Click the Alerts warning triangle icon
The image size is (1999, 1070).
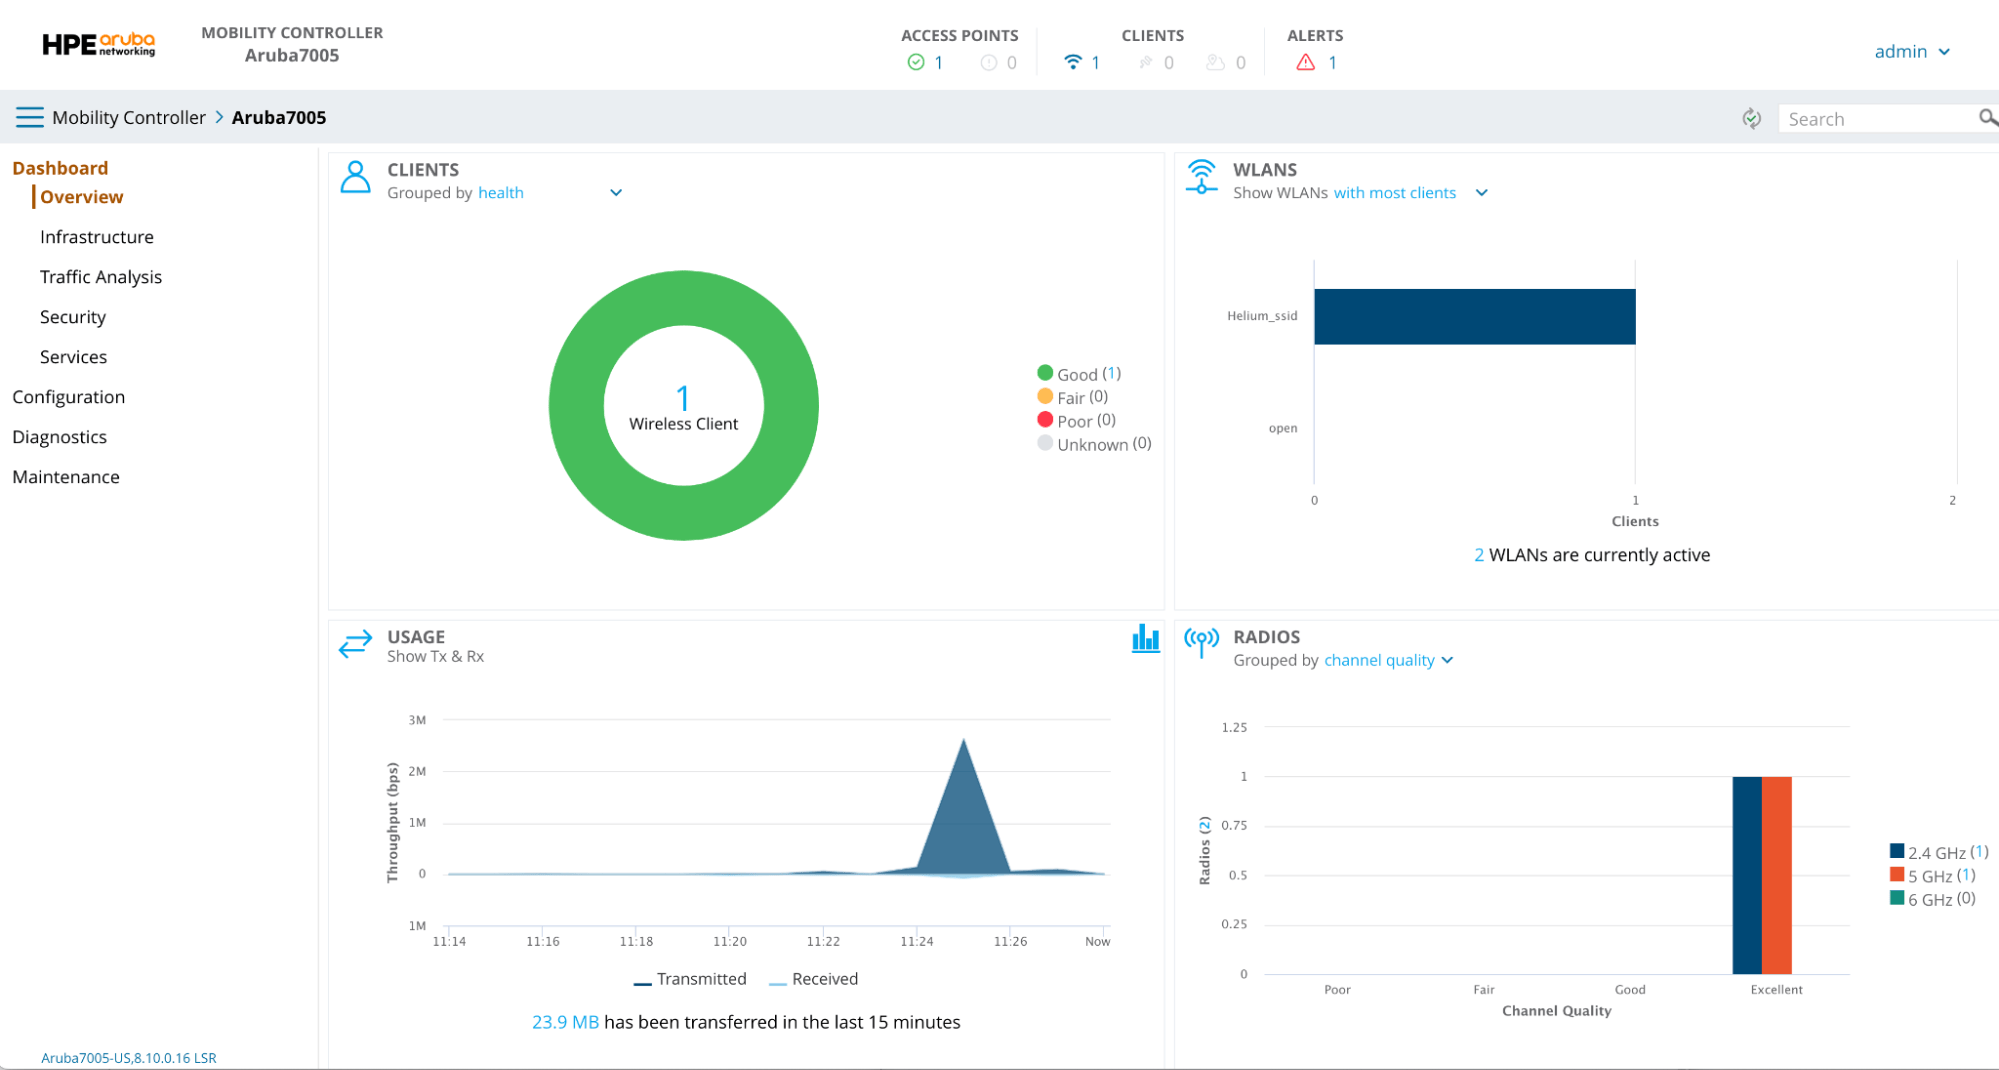click(1305, 62)
